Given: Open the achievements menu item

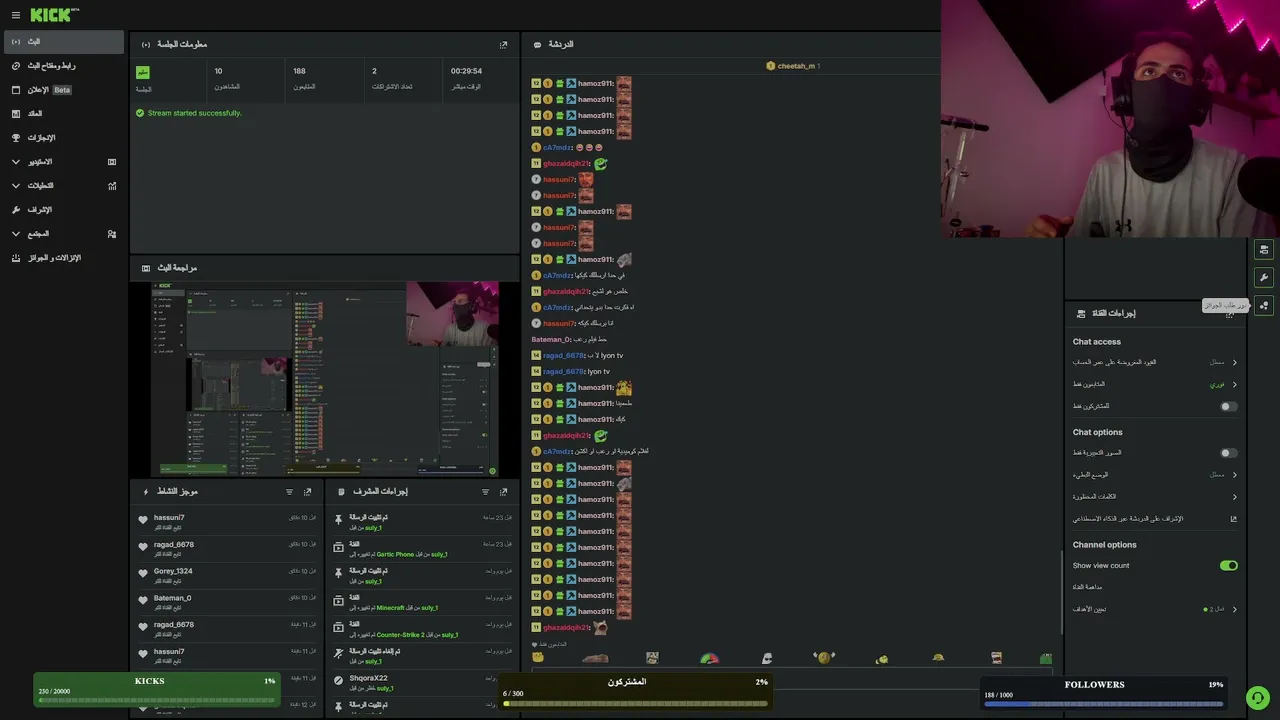Looking at the screenshot, I should click(x=64, y=138).
